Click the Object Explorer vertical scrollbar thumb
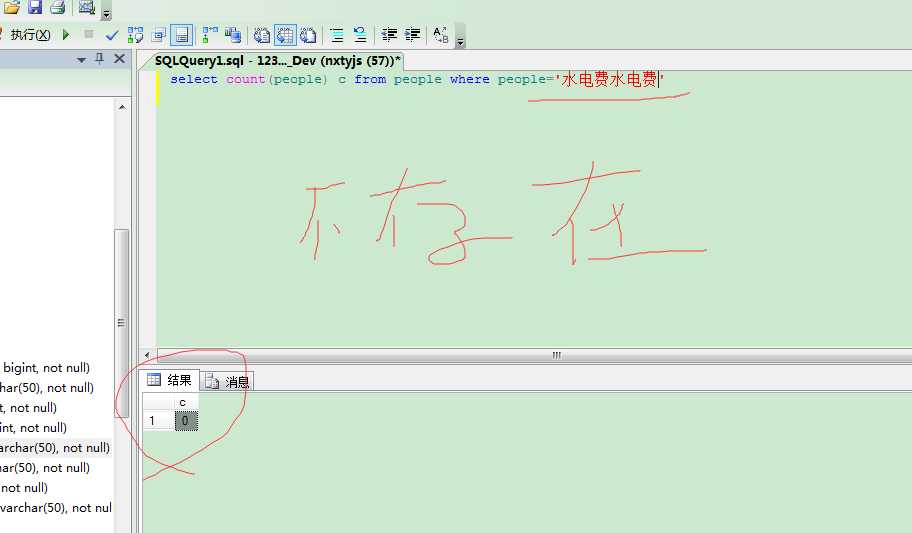This screenshot has height=533, width=912. 122,322
